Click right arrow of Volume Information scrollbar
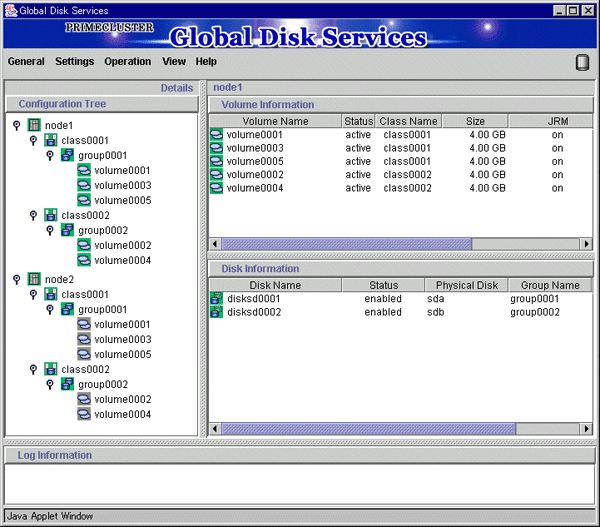 (x=586, y=244)
